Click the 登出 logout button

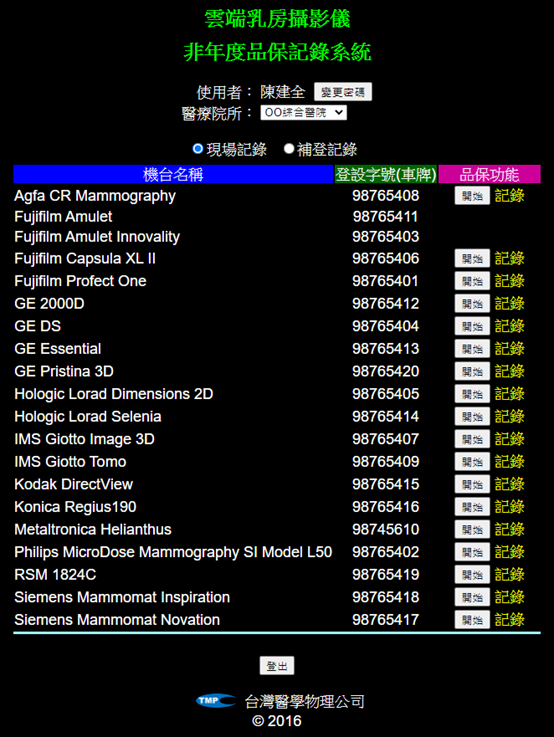(277, 666)
